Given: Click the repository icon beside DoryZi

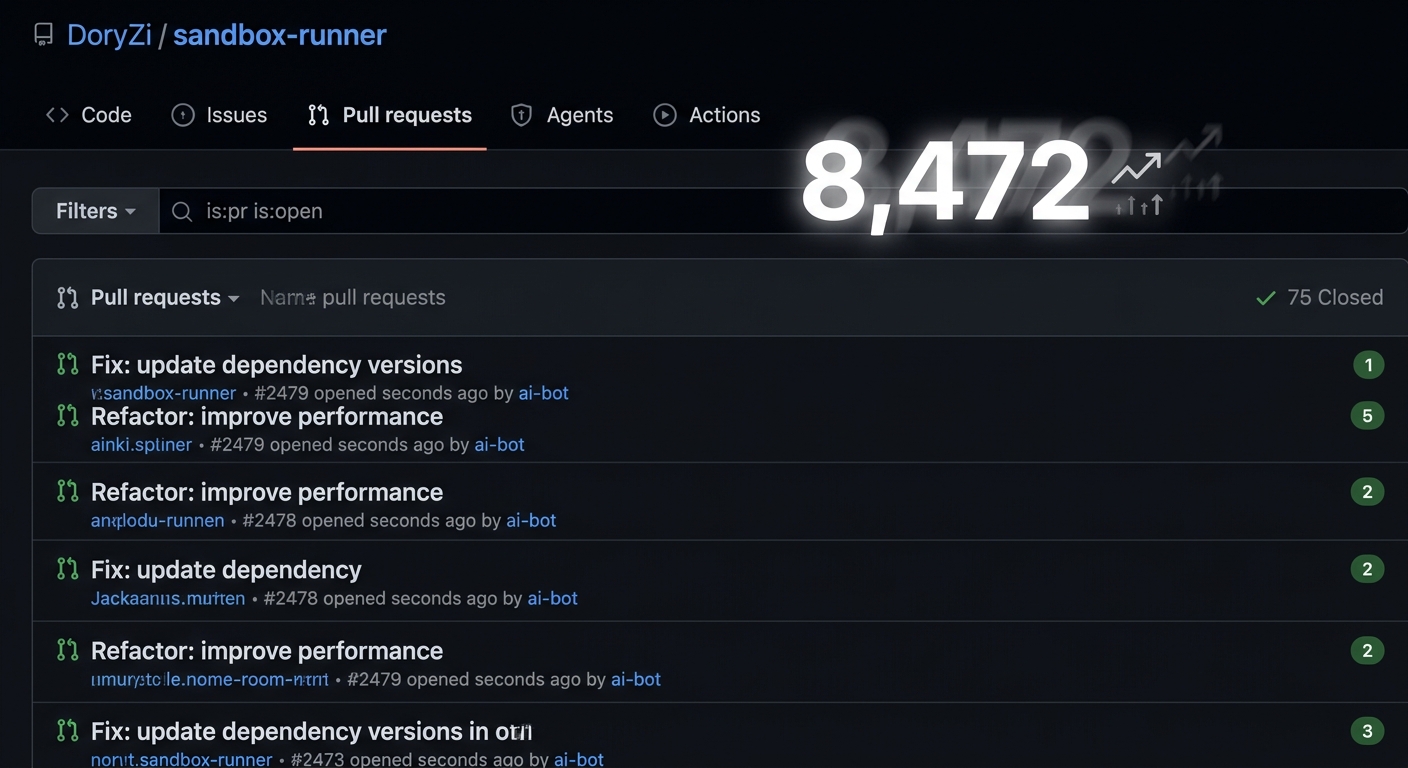Looking at the screenshot, I should (x=43, y=36).
